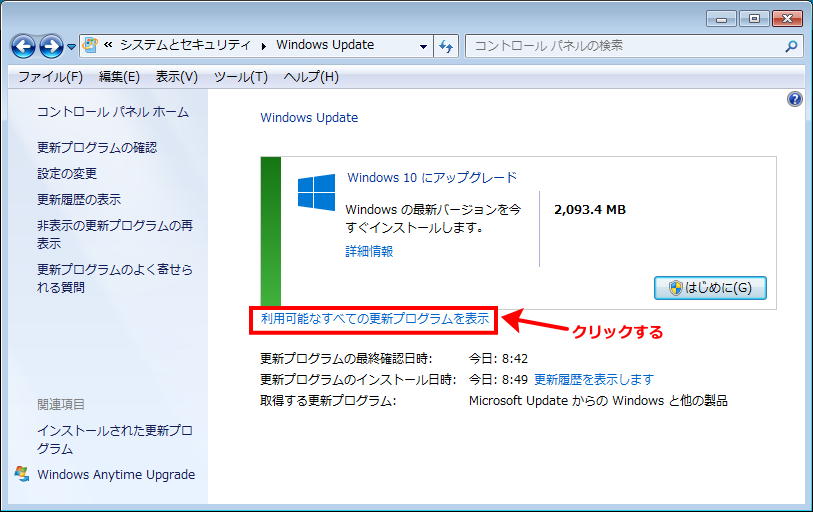Image resolution: width=813 pixels, height=512 pixels.
Task: Close the Windows Update window
Action: click(787, 19)
